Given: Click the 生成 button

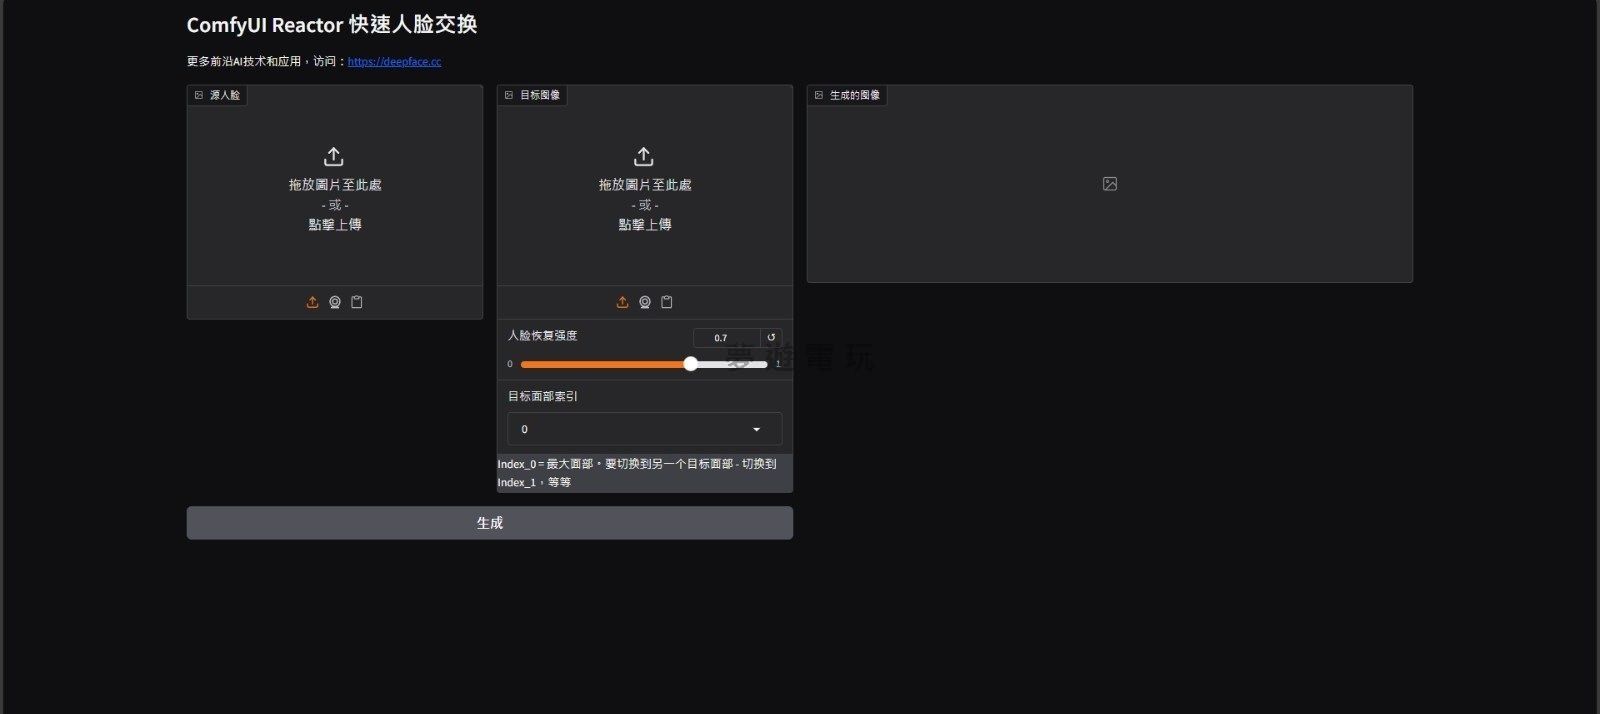Looking at the screenshot, I should click(x=490, y=523).
